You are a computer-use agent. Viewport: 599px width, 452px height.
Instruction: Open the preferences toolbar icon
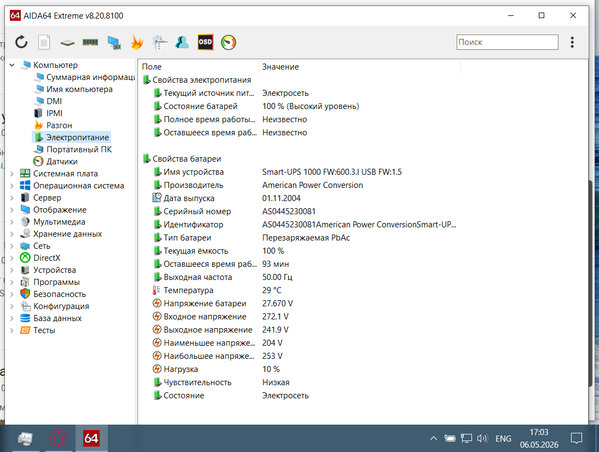pyautogui.click(x=160, y=42)
